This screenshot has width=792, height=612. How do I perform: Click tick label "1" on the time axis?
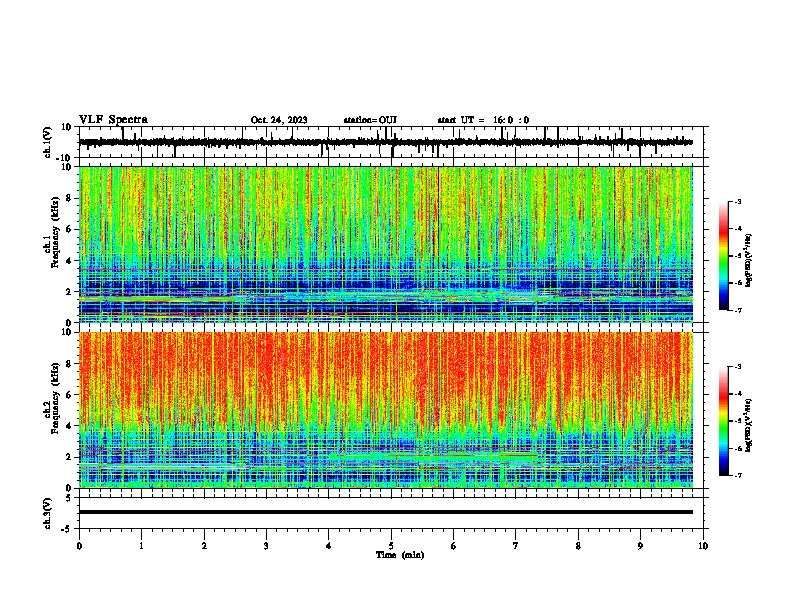pyautogui.click(x=141, y=546)
